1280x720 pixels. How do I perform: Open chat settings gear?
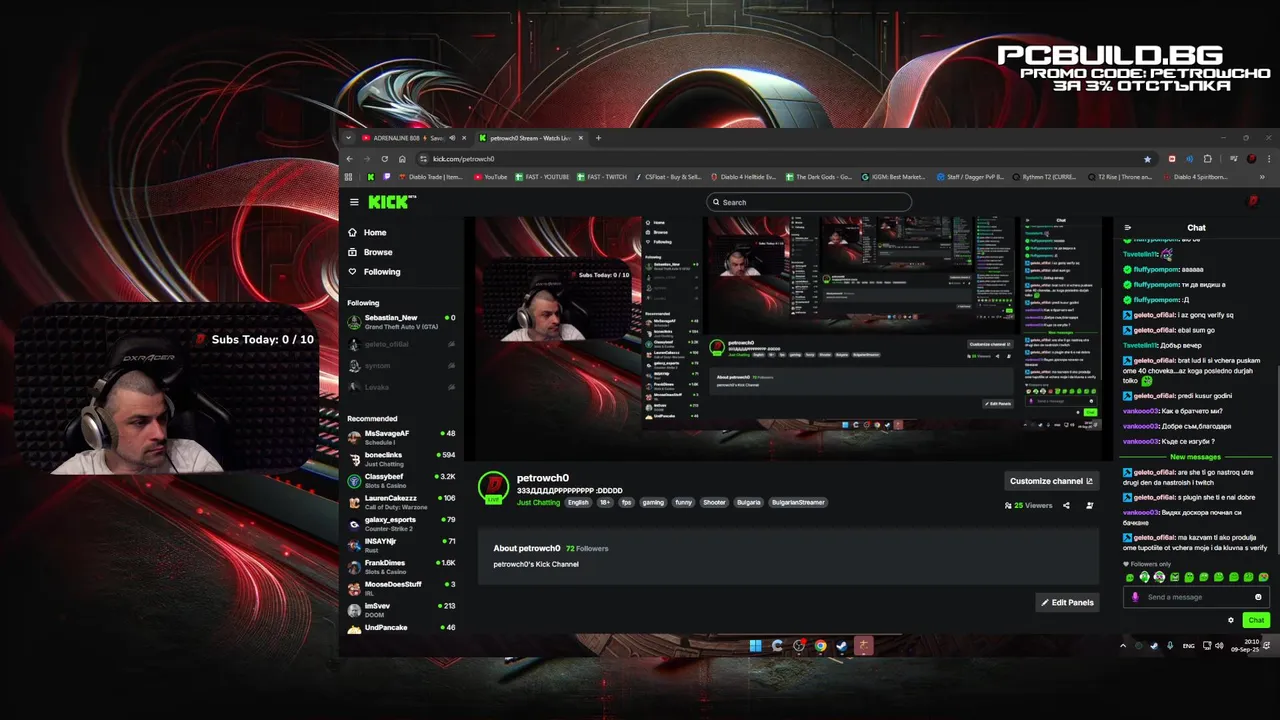coord(1231,620)
